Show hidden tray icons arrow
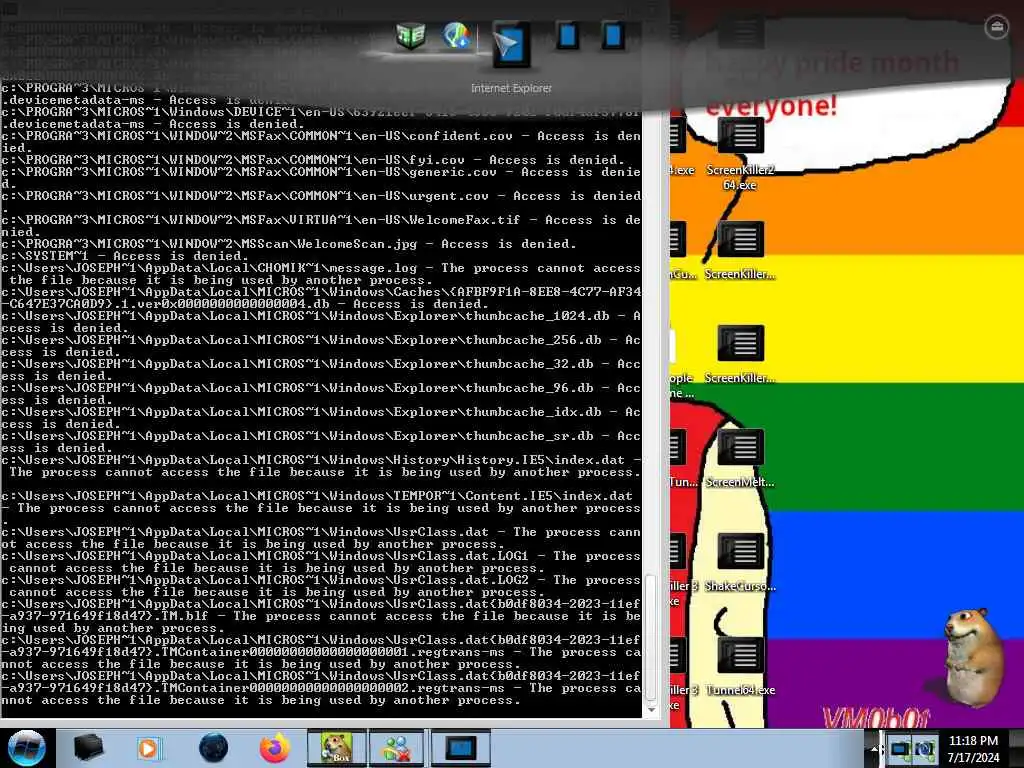The width and height of the screenshot is (1024, 768). coord(874,749)
